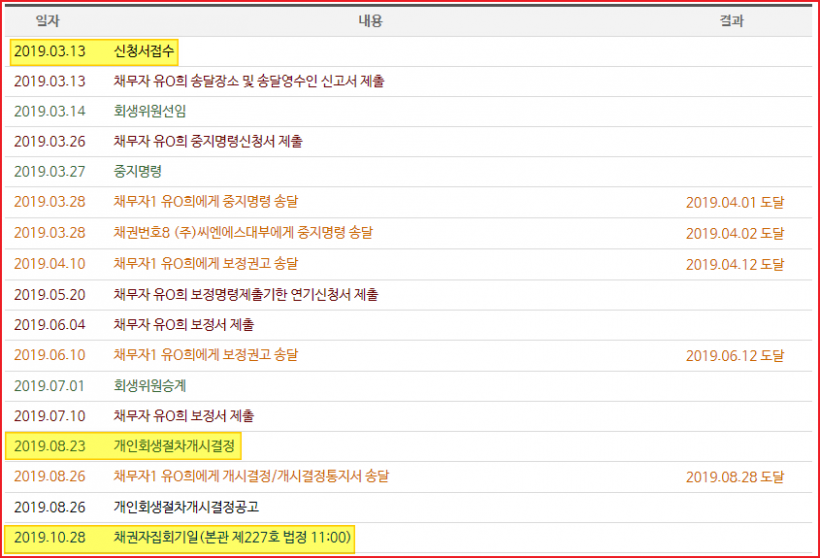Click the date '2019.04.10'

50,264
